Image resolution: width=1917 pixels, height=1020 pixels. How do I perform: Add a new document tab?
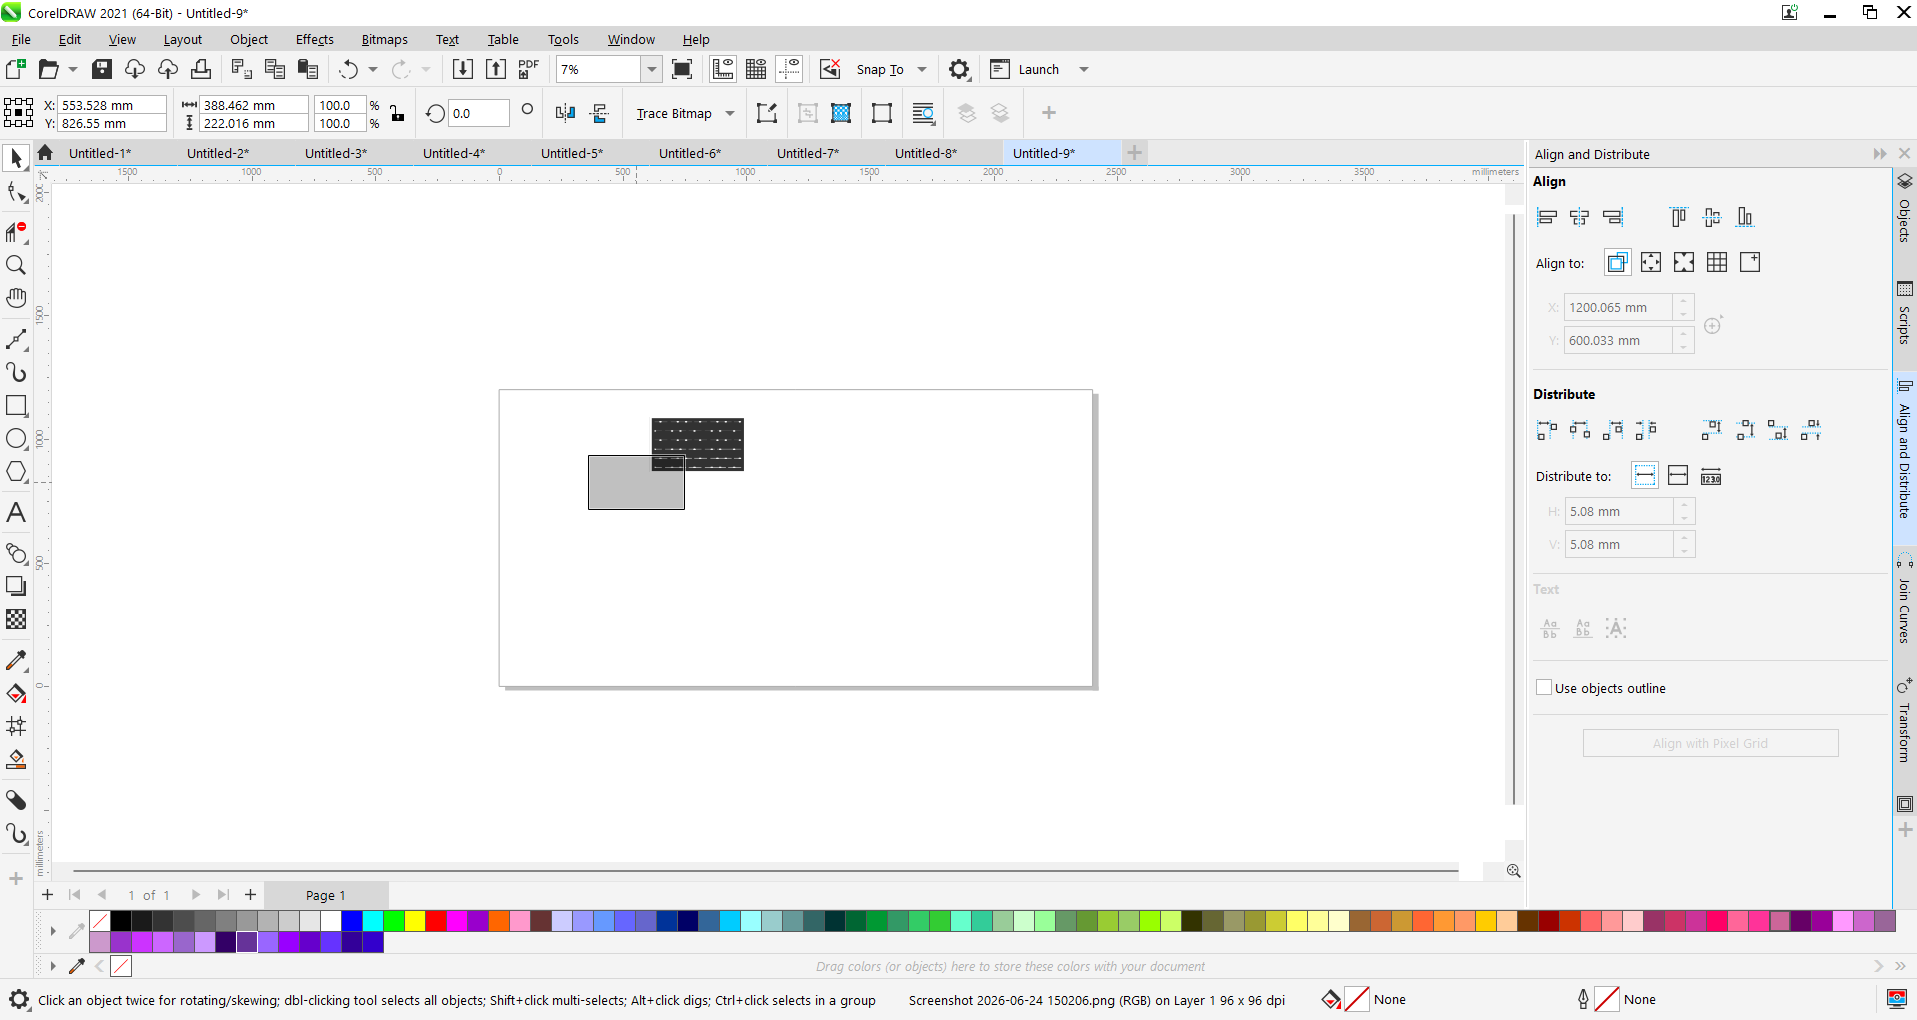click(x=1134, y=153)
